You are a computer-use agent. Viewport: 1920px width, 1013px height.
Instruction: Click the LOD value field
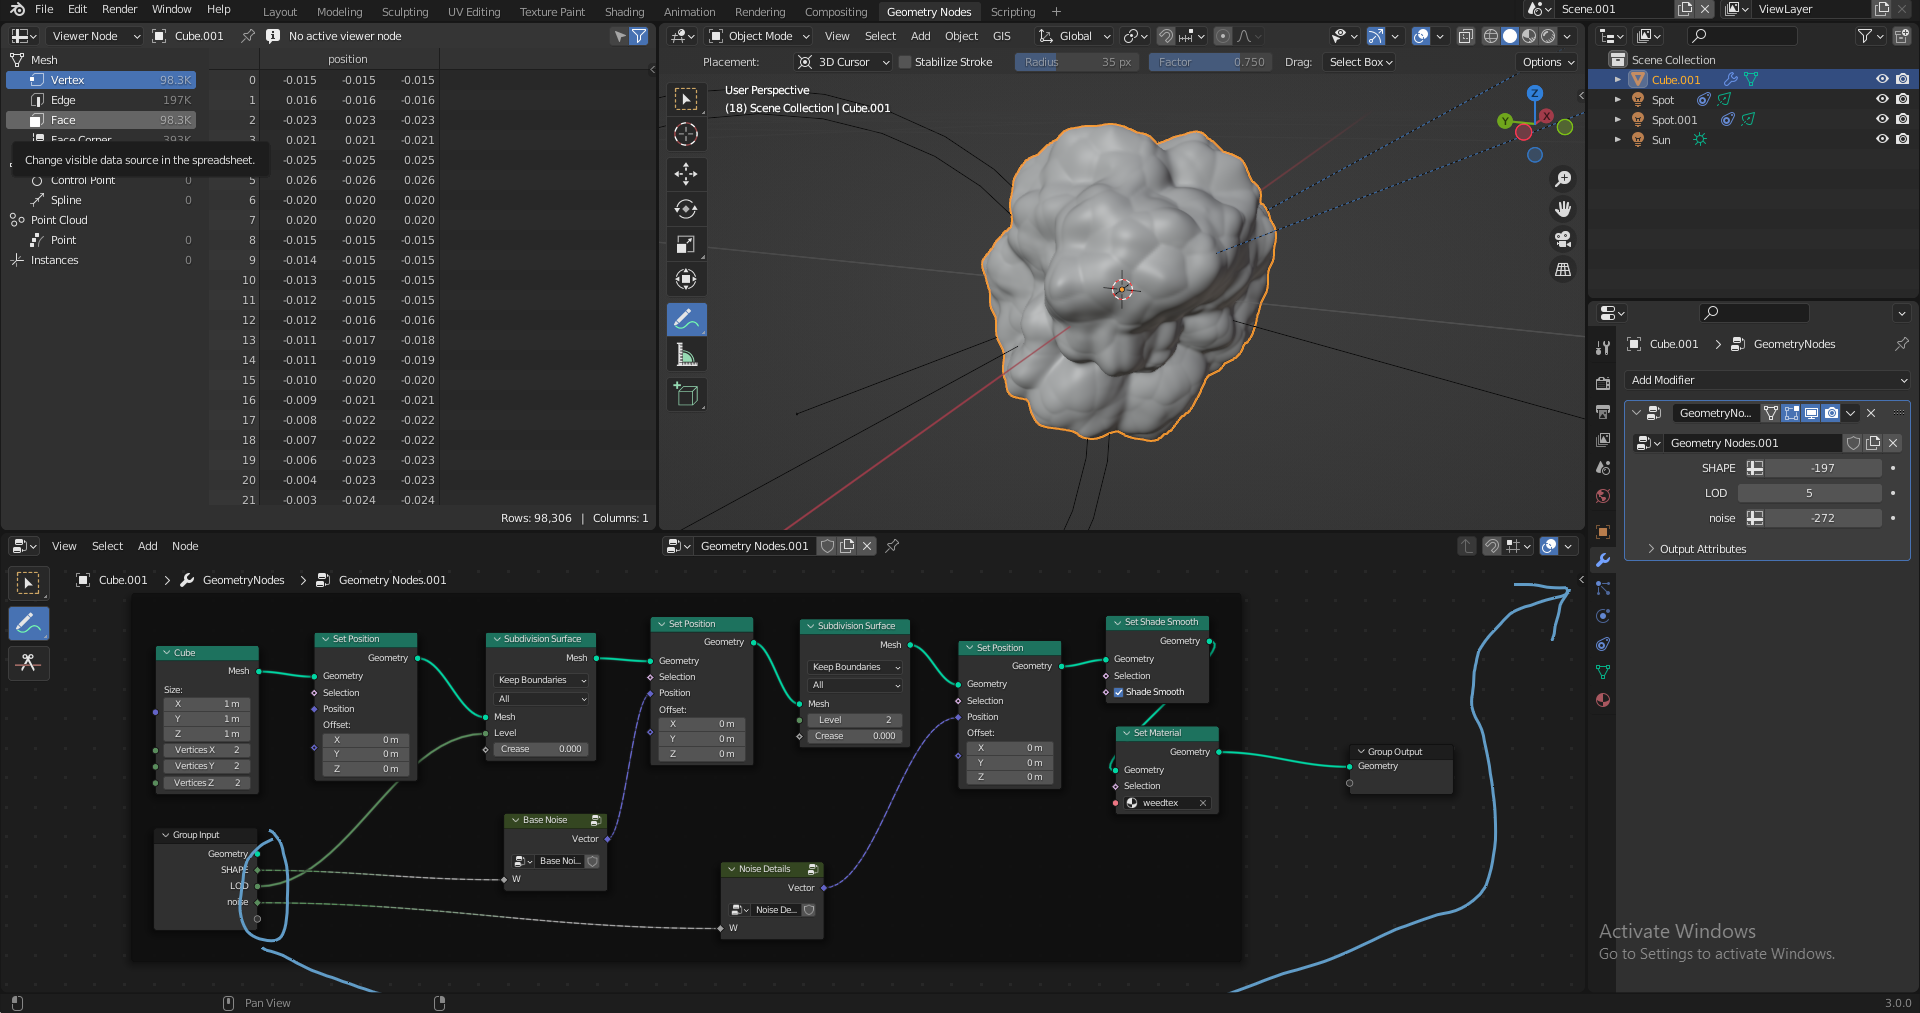pos(1809,493)
